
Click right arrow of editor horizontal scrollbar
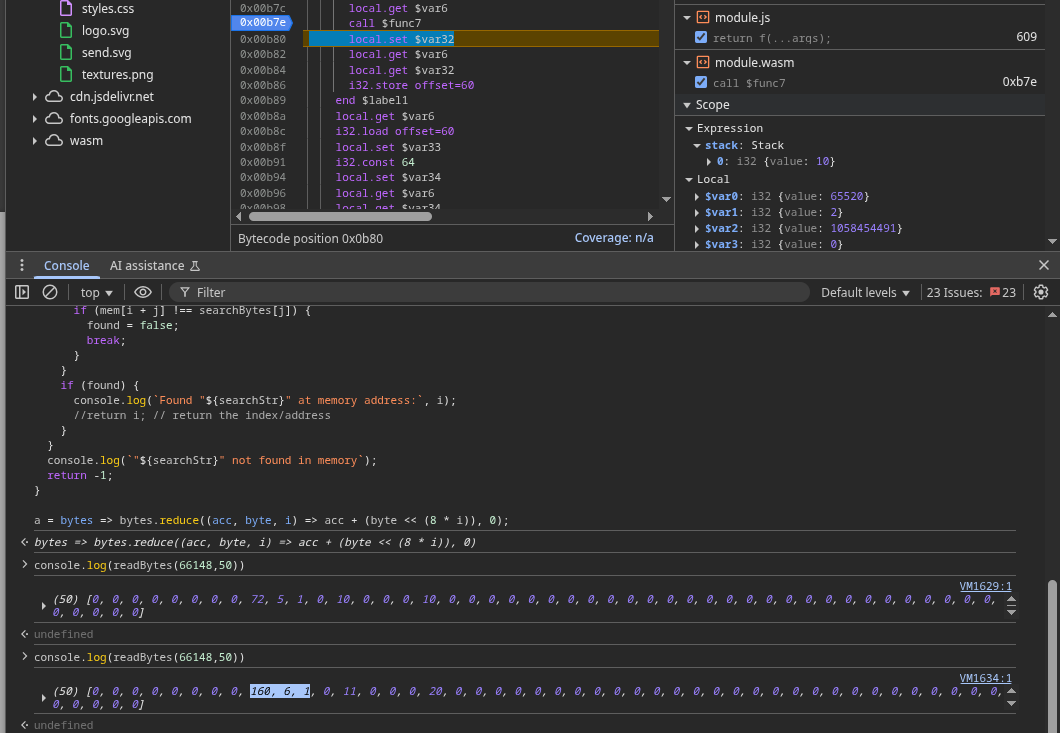click(650, 216)
